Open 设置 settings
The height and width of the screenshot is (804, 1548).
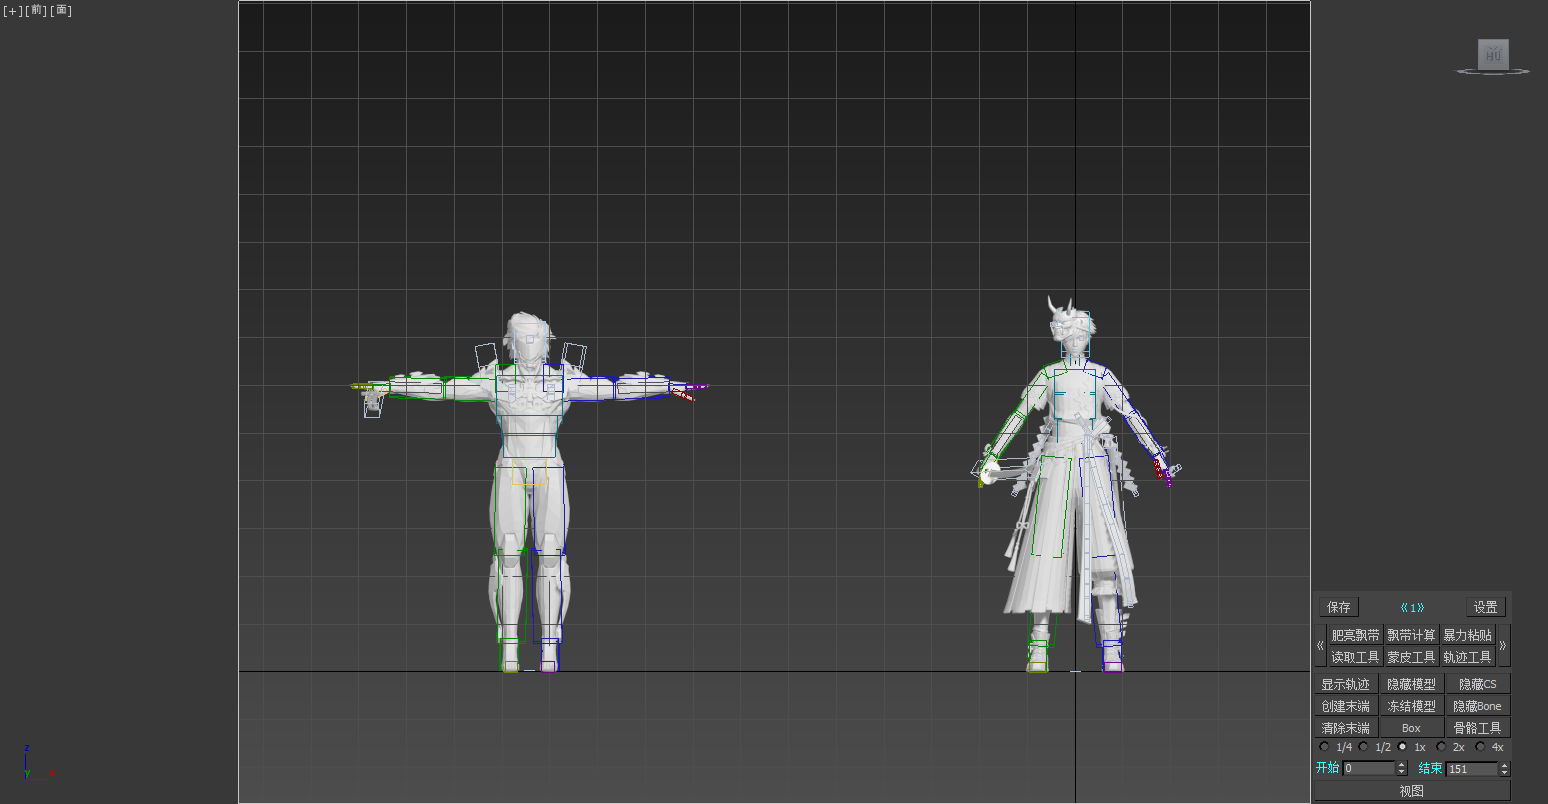click(1485, 607)
